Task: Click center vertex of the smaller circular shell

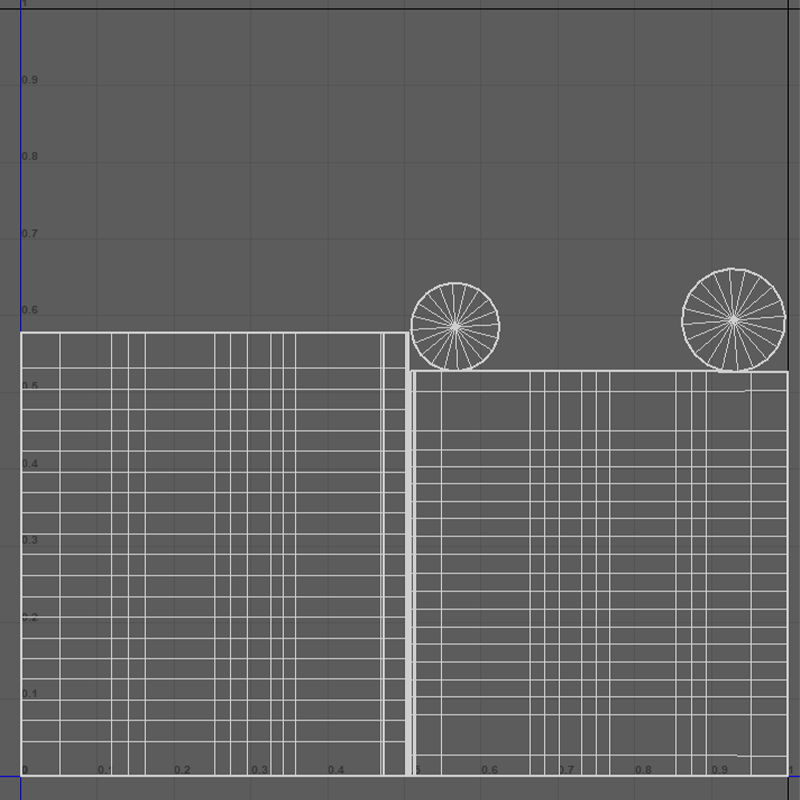Action: (455, 326)
